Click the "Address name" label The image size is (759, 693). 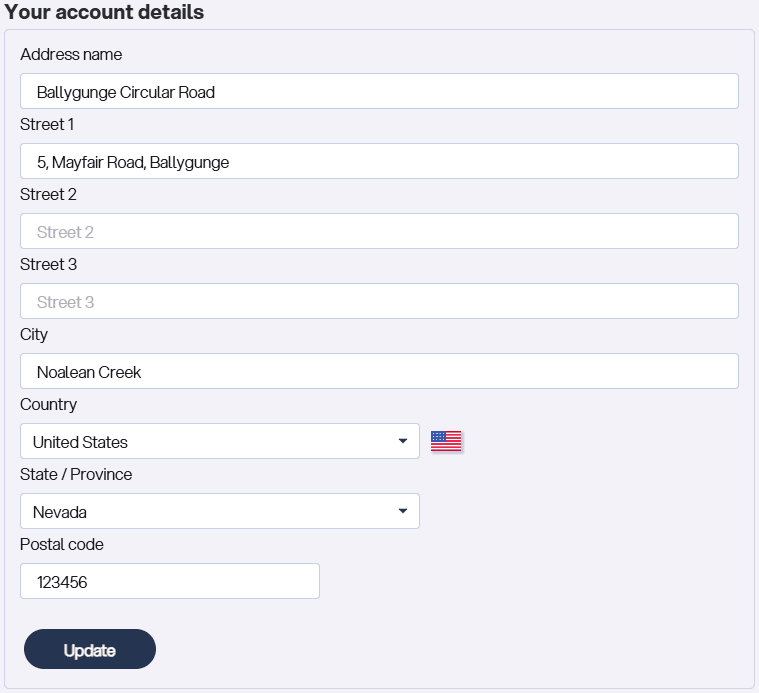click(71, 54)
